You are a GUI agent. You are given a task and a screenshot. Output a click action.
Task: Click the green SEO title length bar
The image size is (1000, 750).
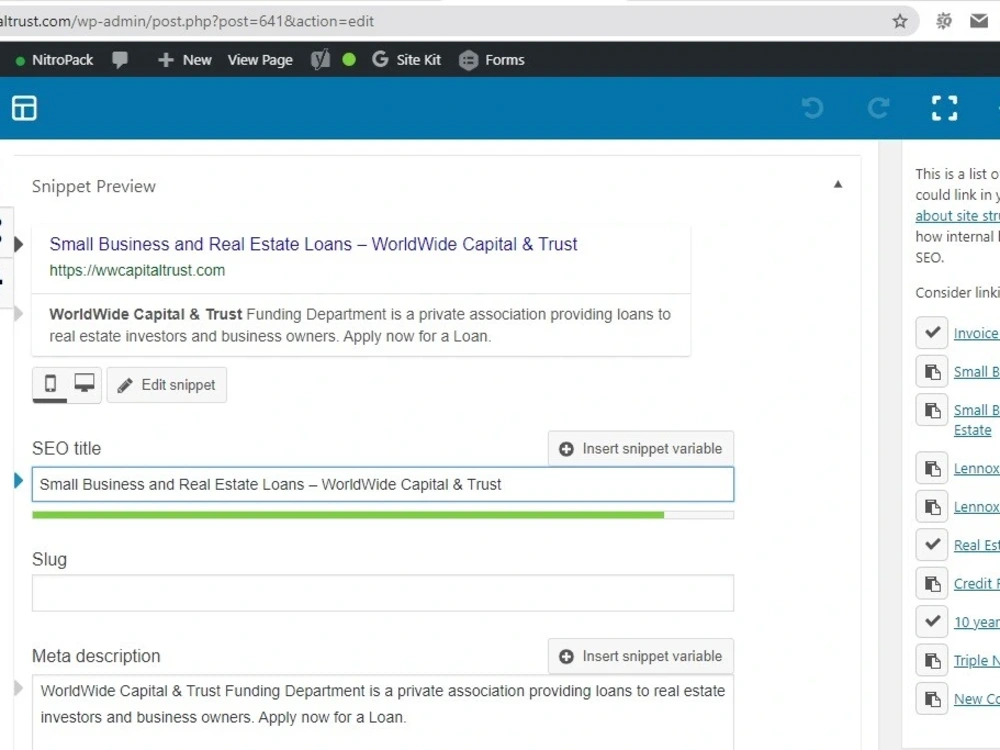click(x=348, y=515)
